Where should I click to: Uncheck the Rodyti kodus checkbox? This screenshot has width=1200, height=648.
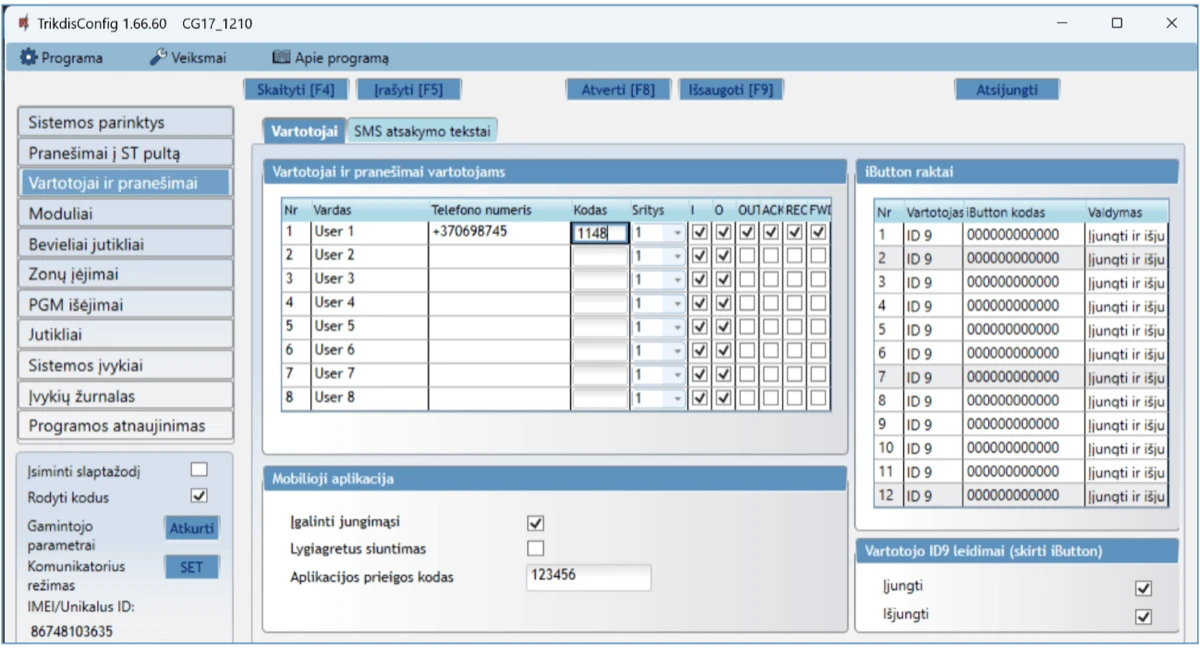click(x=199, y=495)
